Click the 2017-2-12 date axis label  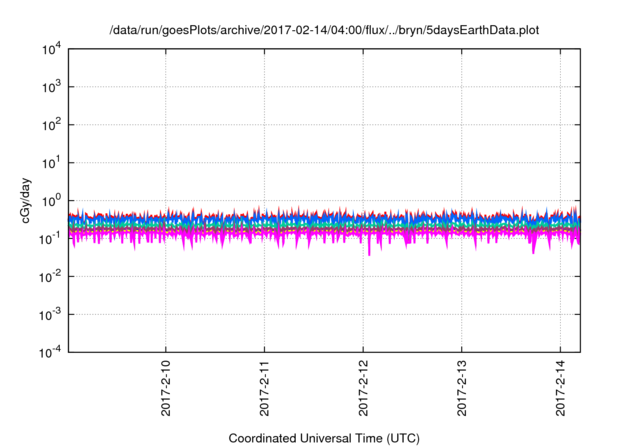click(x=363, y=388)
